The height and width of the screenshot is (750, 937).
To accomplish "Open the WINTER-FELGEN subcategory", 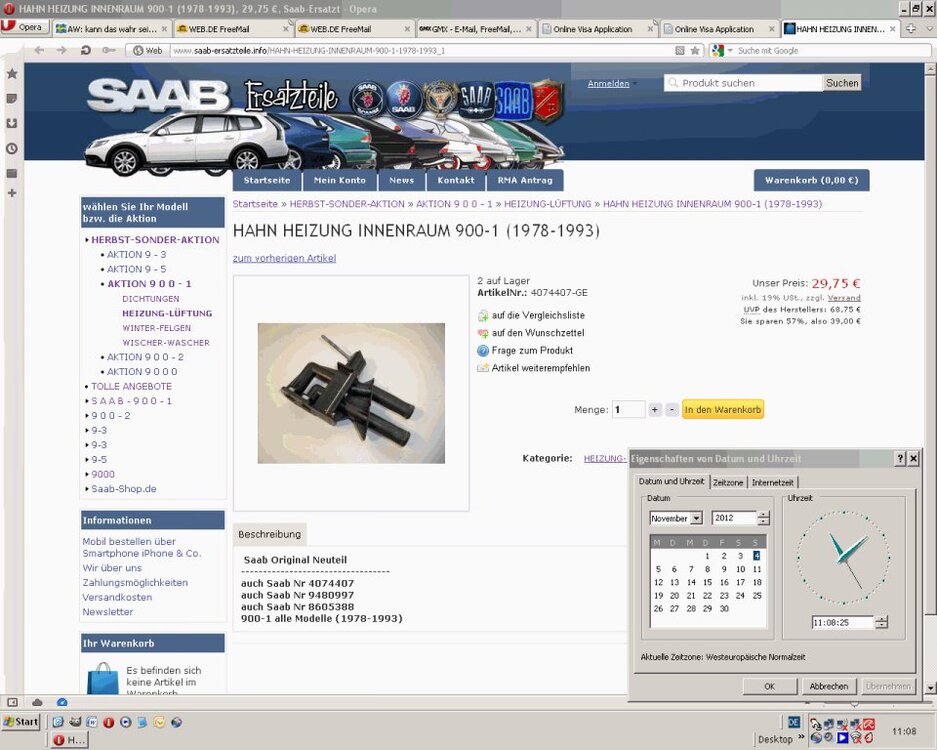I will pos(157,328).
